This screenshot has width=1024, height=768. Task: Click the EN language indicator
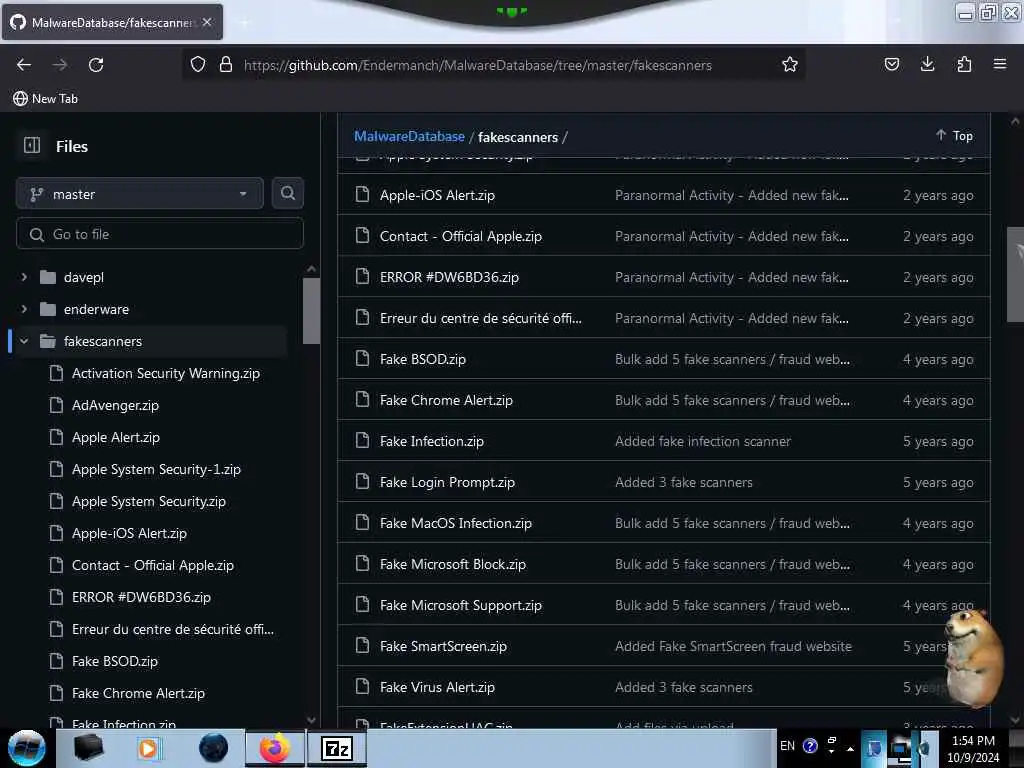[x=788, y=745]
